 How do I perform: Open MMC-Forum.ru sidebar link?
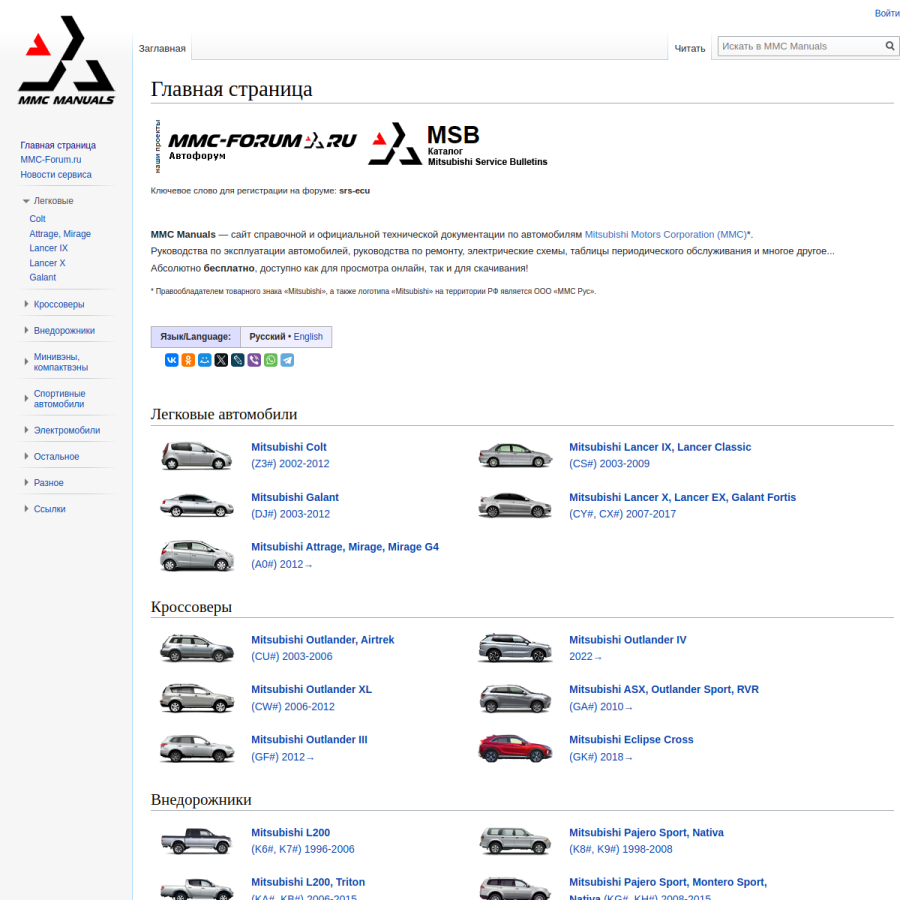tap(51, 160)
